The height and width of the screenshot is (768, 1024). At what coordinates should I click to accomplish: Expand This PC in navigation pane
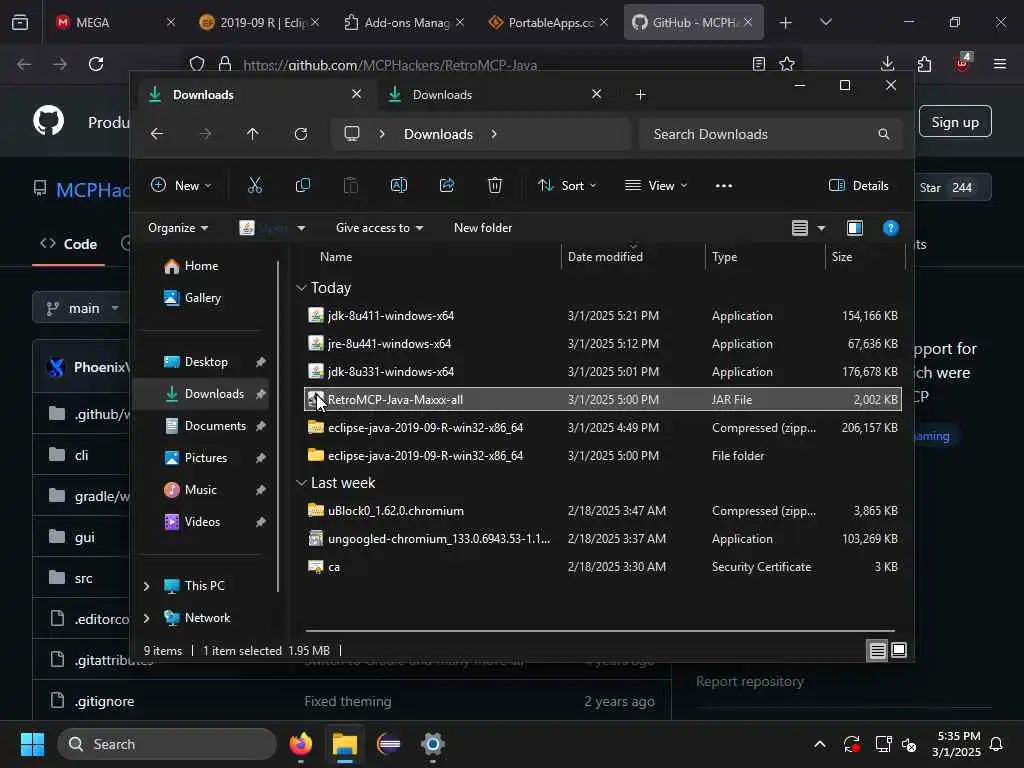click(x=146, y=586)
